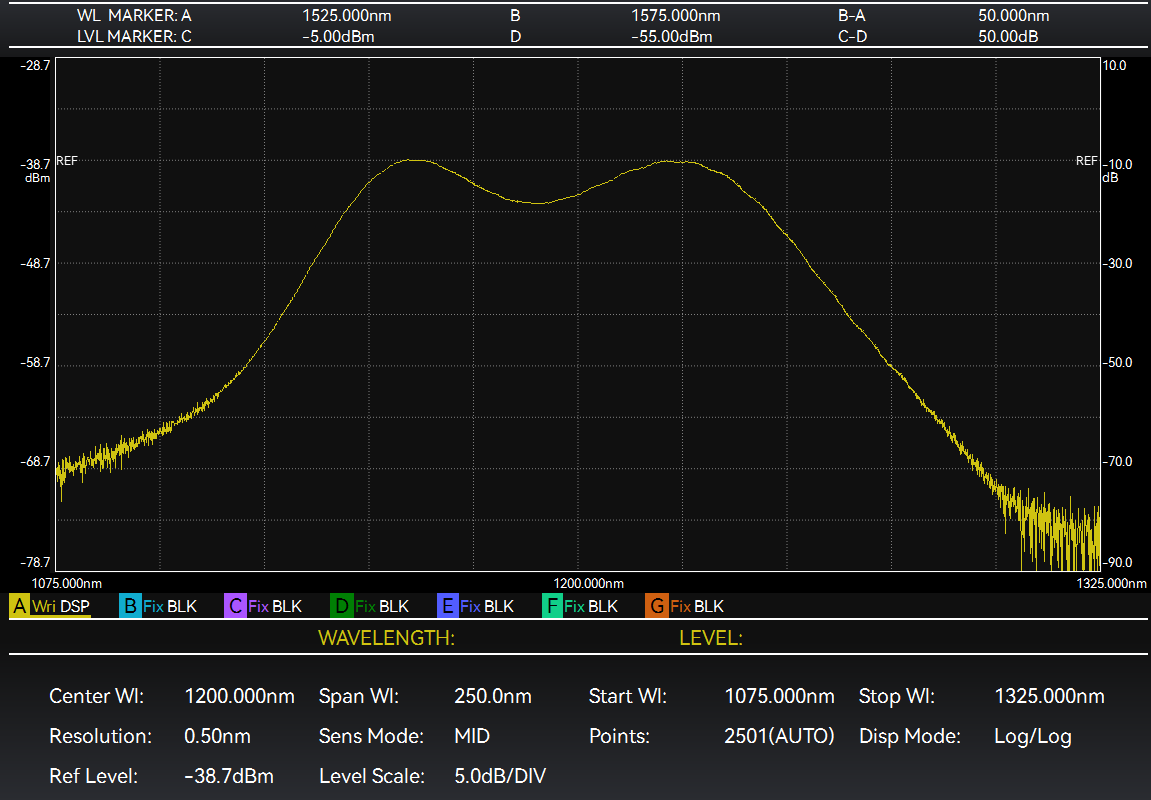Click right axis label -50.0

click(1117, 363)
